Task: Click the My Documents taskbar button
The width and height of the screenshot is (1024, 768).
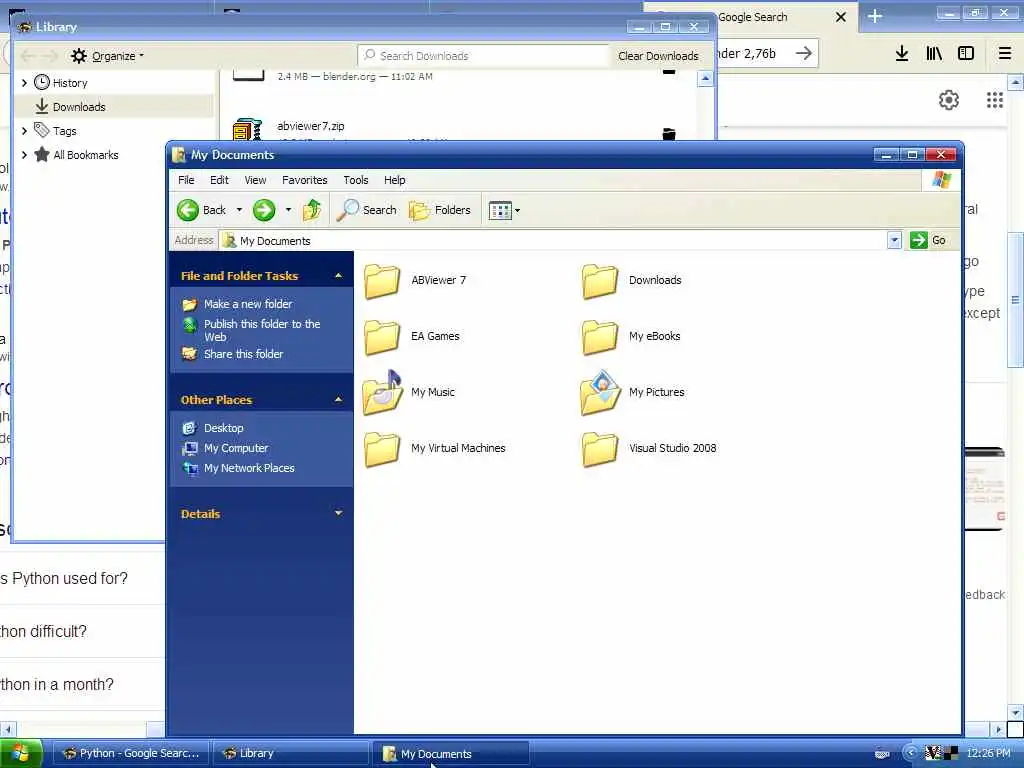Action: [x=451, y=754]
